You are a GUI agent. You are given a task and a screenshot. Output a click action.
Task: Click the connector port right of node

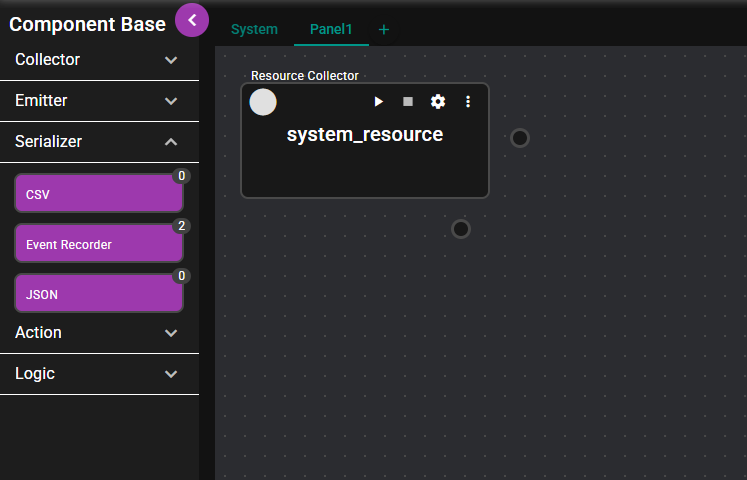(520, 138)
